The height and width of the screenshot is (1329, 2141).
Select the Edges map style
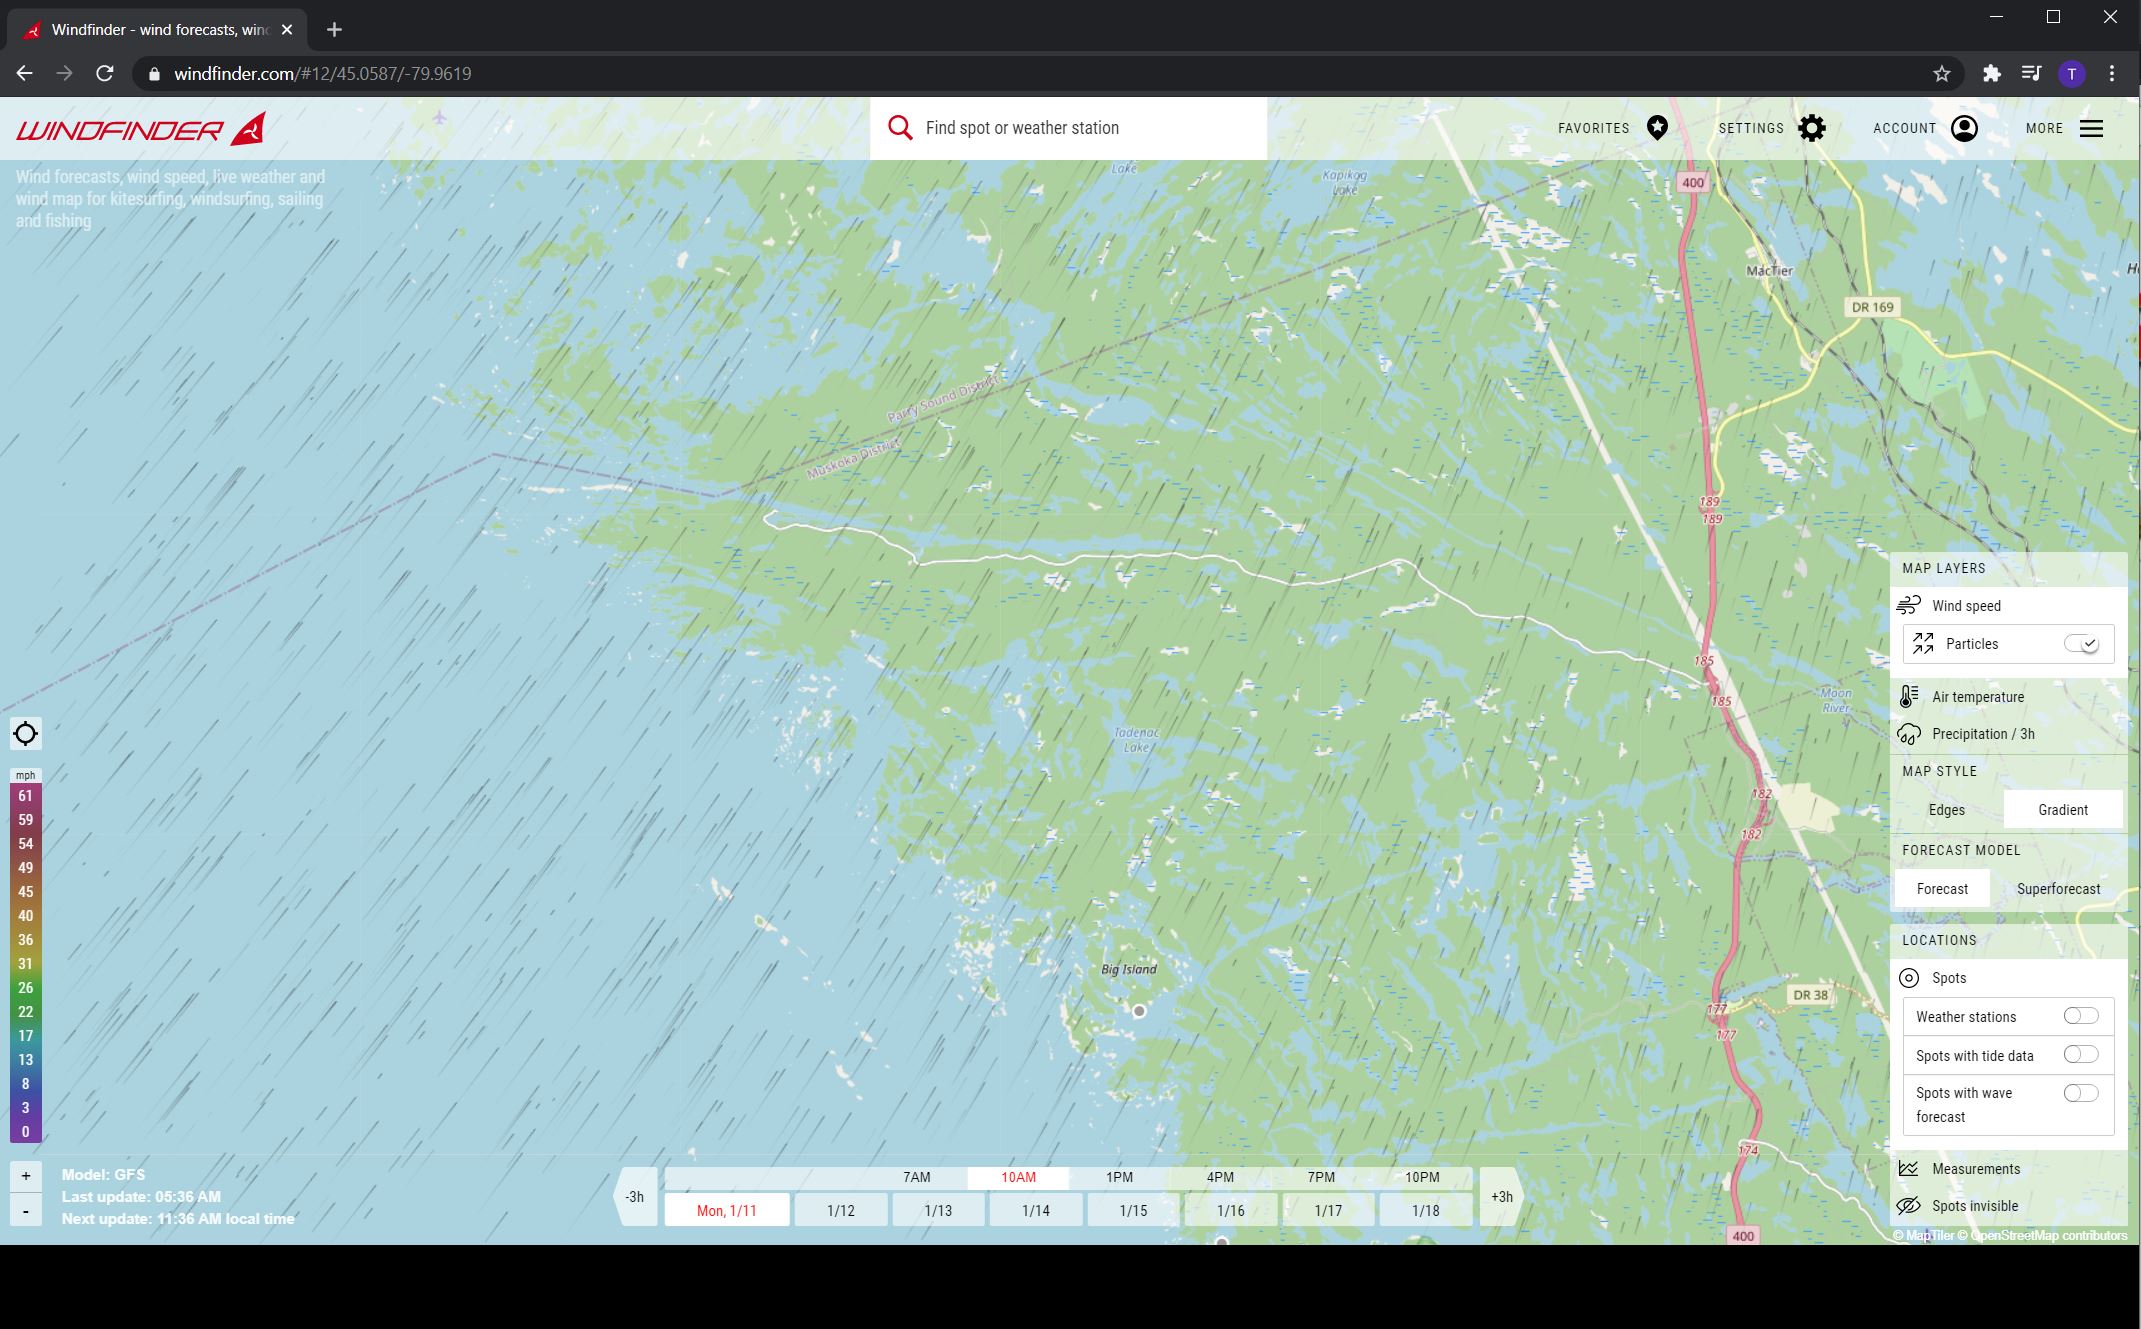[x=1945, y=809]
